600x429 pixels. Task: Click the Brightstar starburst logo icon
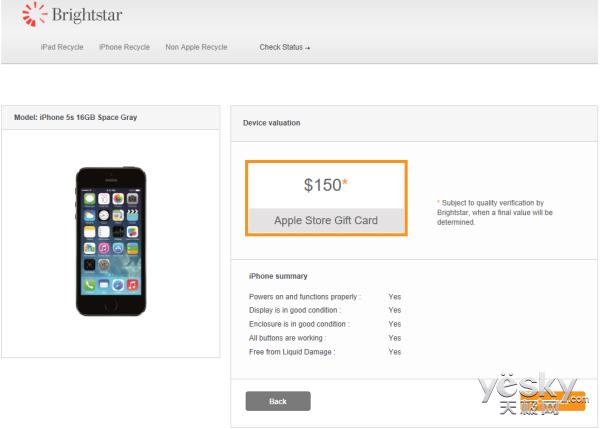point(34,14)
